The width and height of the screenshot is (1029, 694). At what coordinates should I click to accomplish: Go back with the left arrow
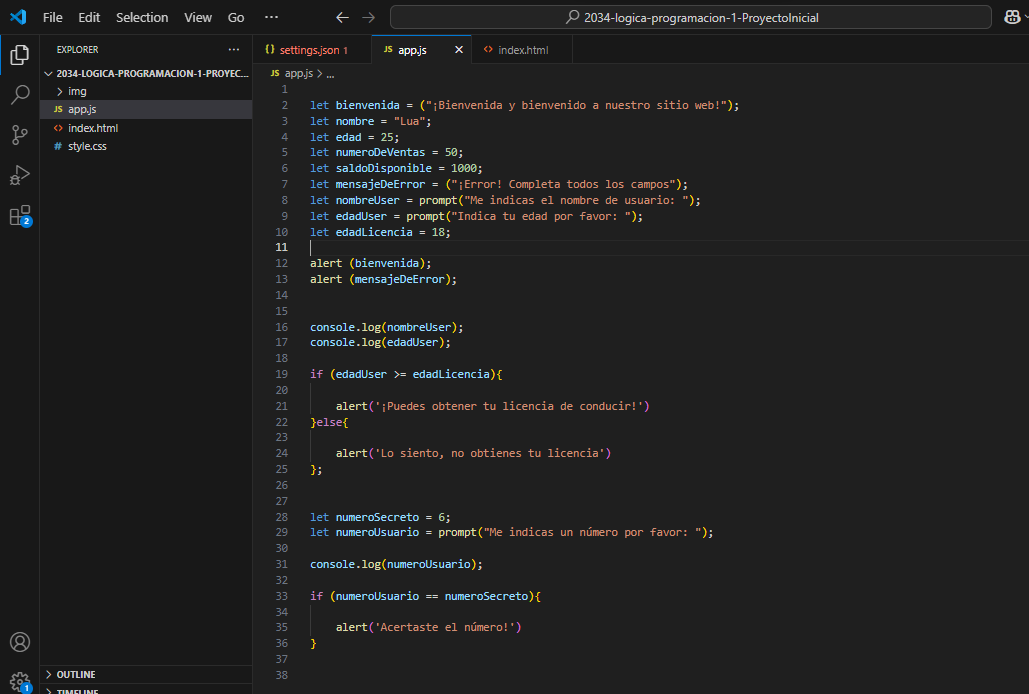(342, 18)
